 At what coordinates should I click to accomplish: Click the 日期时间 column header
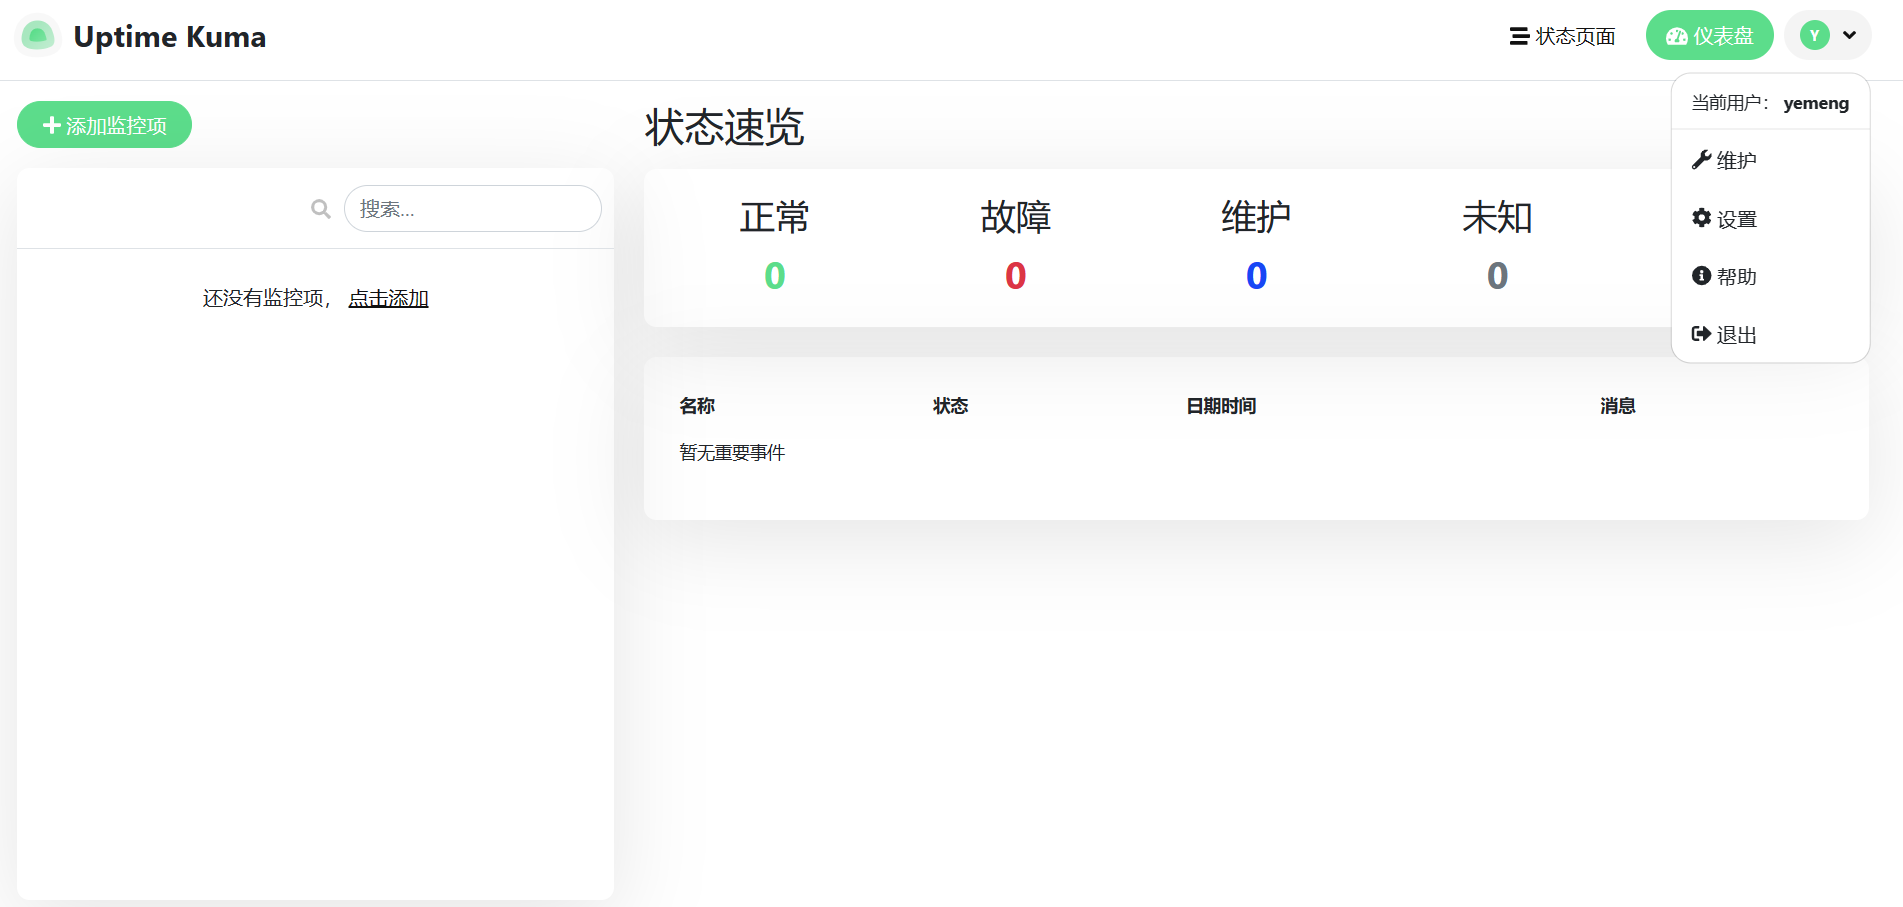tap(1220, 406)
